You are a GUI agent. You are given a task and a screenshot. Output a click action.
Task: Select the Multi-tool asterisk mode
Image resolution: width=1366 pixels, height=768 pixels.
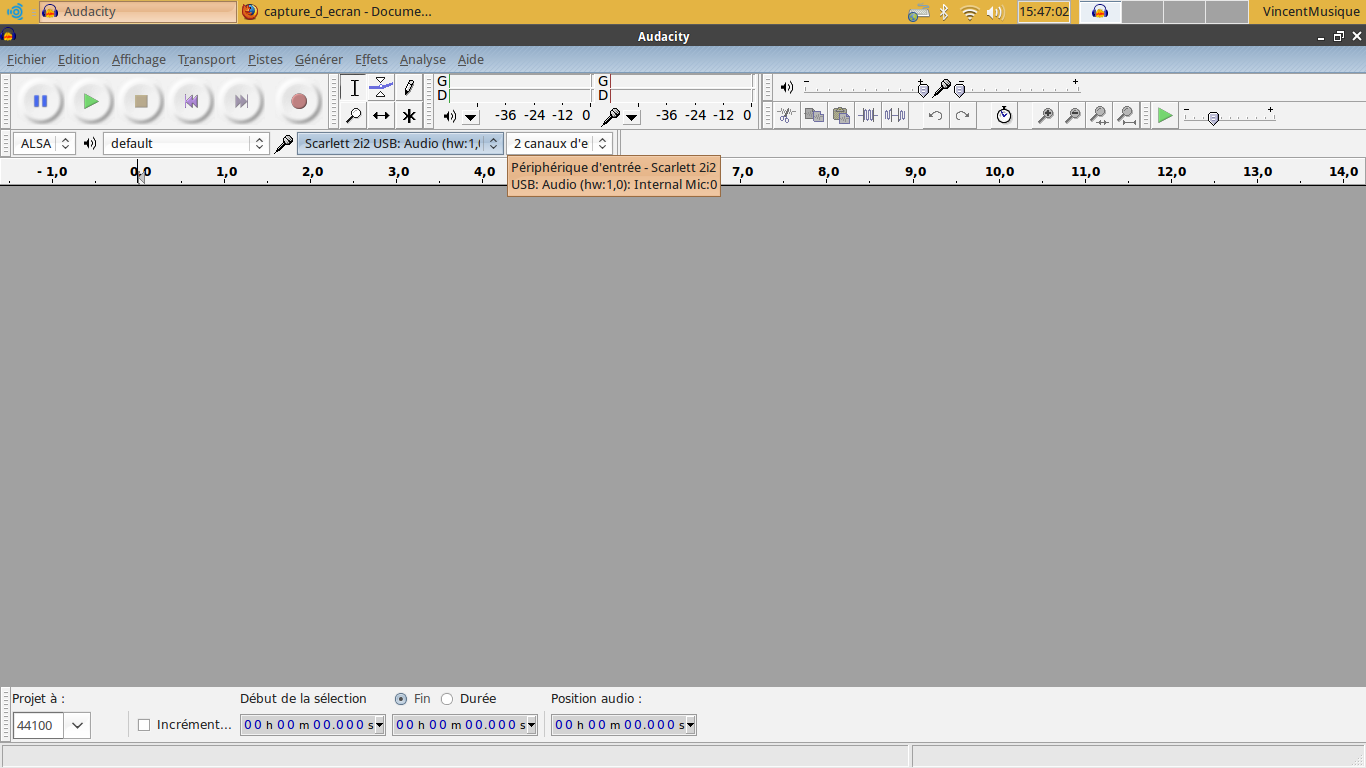pyautogui.click(x=409, y=116)
